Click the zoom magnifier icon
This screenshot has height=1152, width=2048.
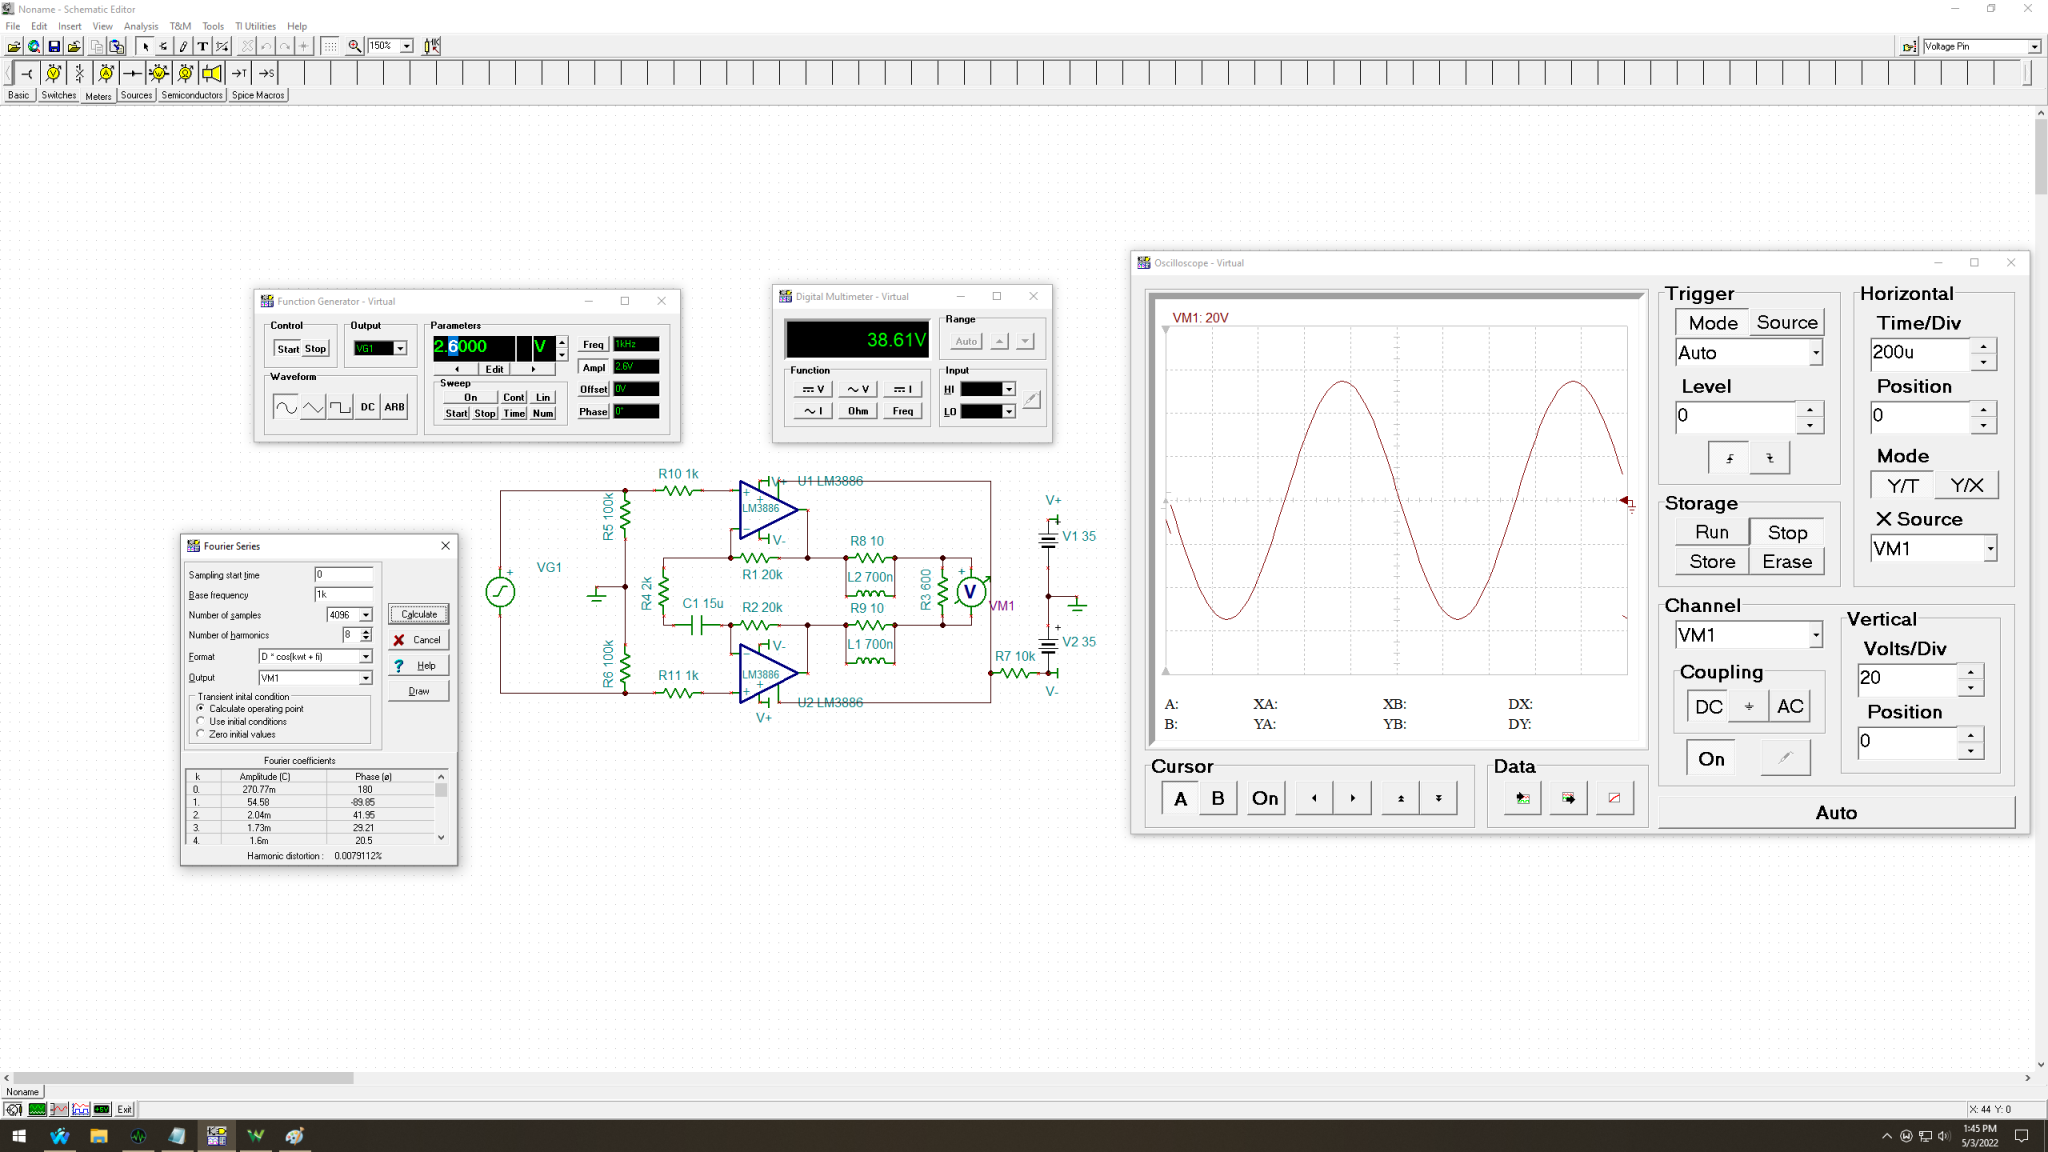point(355,46)
